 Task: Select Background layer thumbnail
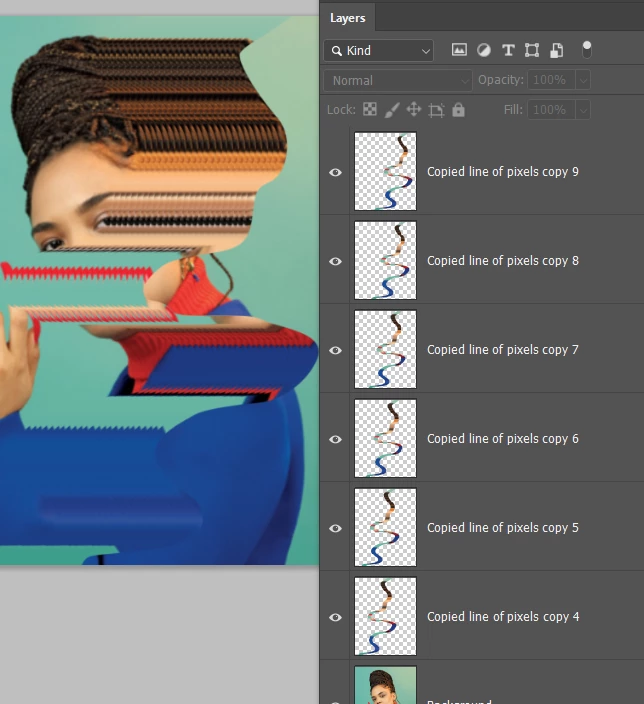tap(385, 685)
